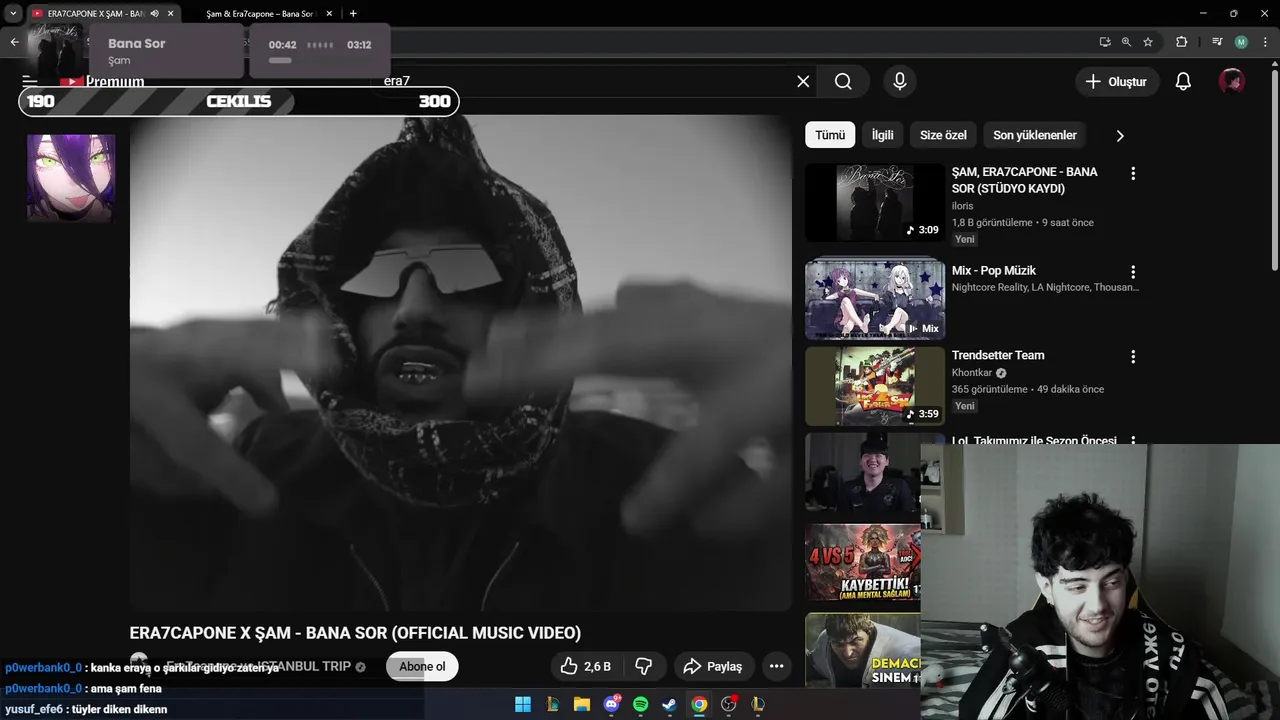
Task: Open File Explorer from the taskbar
Action: click(582, 704)
